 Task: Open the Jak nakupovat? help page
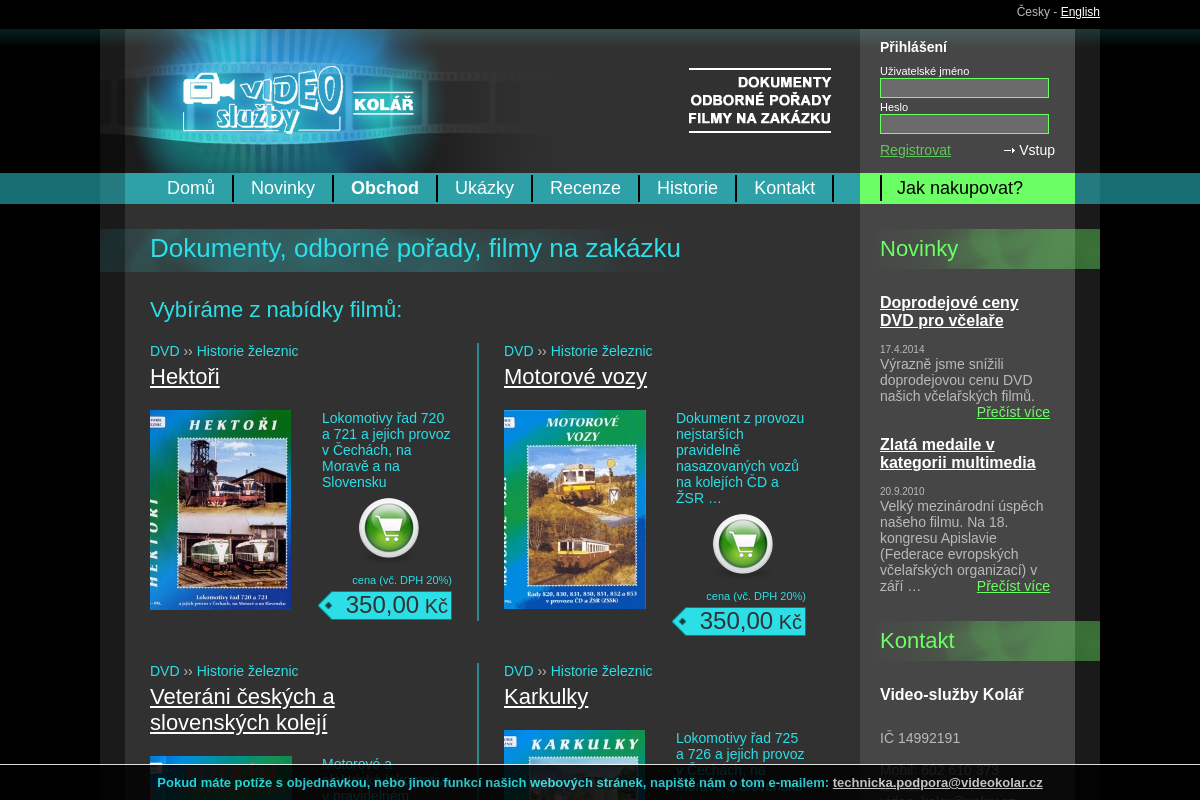pyautogui.click(x=960, y=188)
